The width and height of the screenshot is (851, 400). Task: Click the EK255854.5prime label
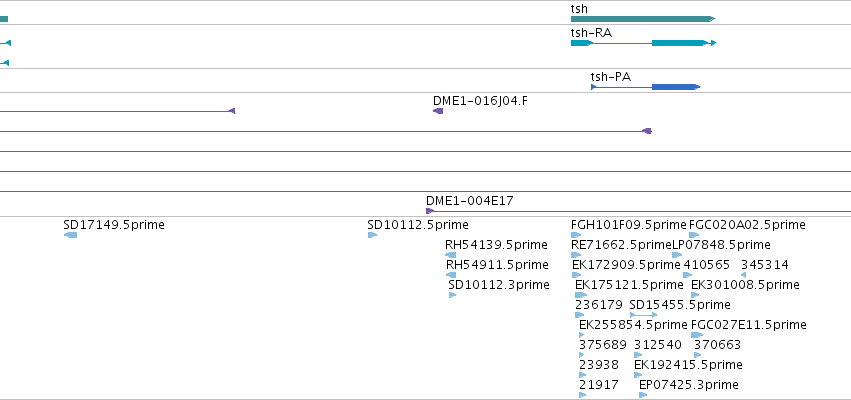633,325
